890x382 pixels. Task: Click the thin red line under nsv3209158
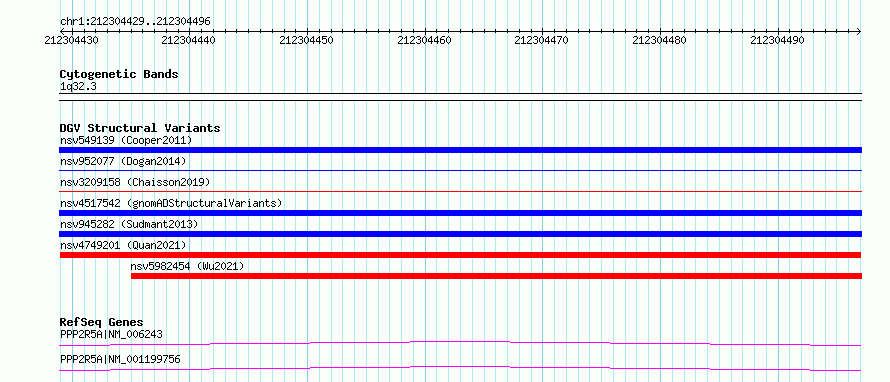pyautogui.click(x=460, y=191)
